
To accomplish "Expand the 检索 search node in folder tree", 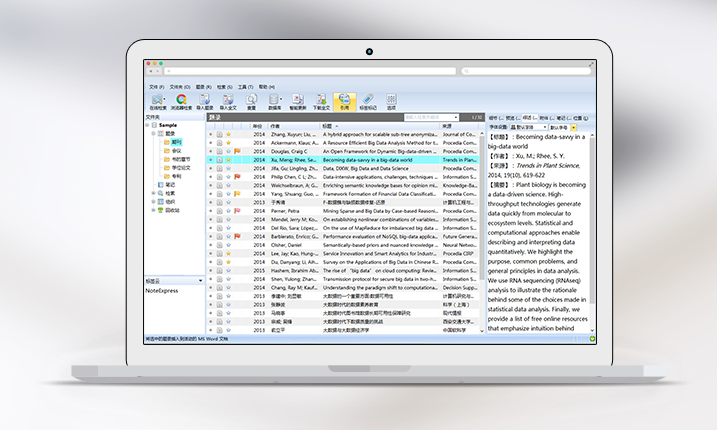I will click(x=153, y=193).
